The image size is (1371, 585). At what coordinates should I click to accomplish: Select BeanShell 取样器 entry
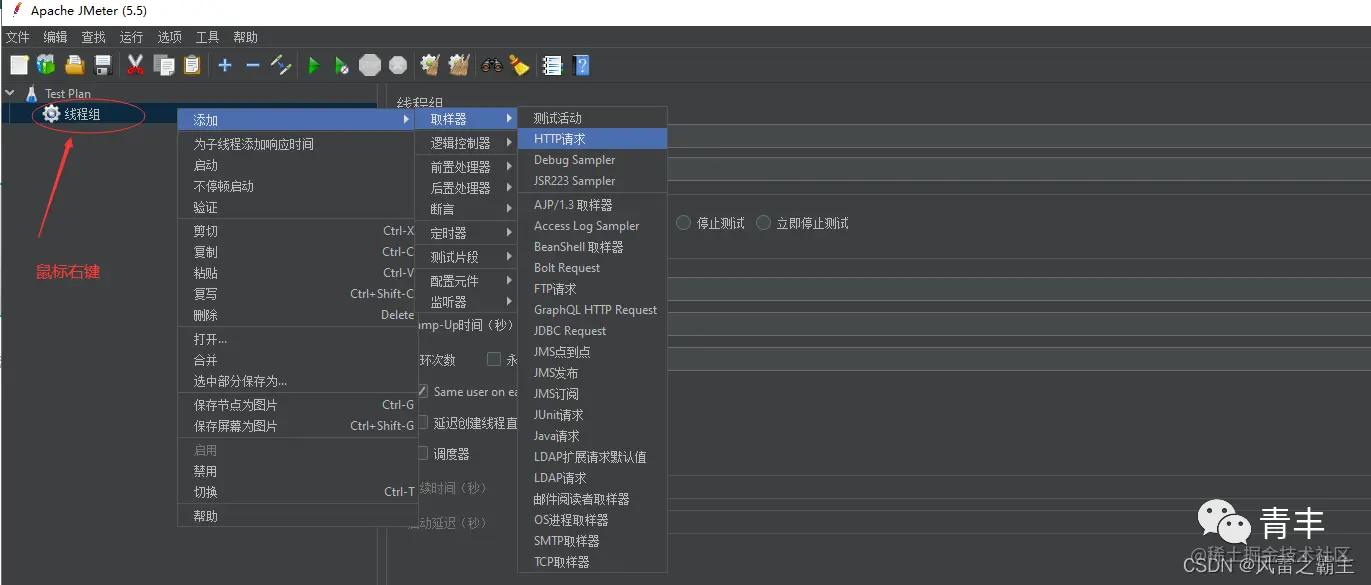click(x=592, y=247)
